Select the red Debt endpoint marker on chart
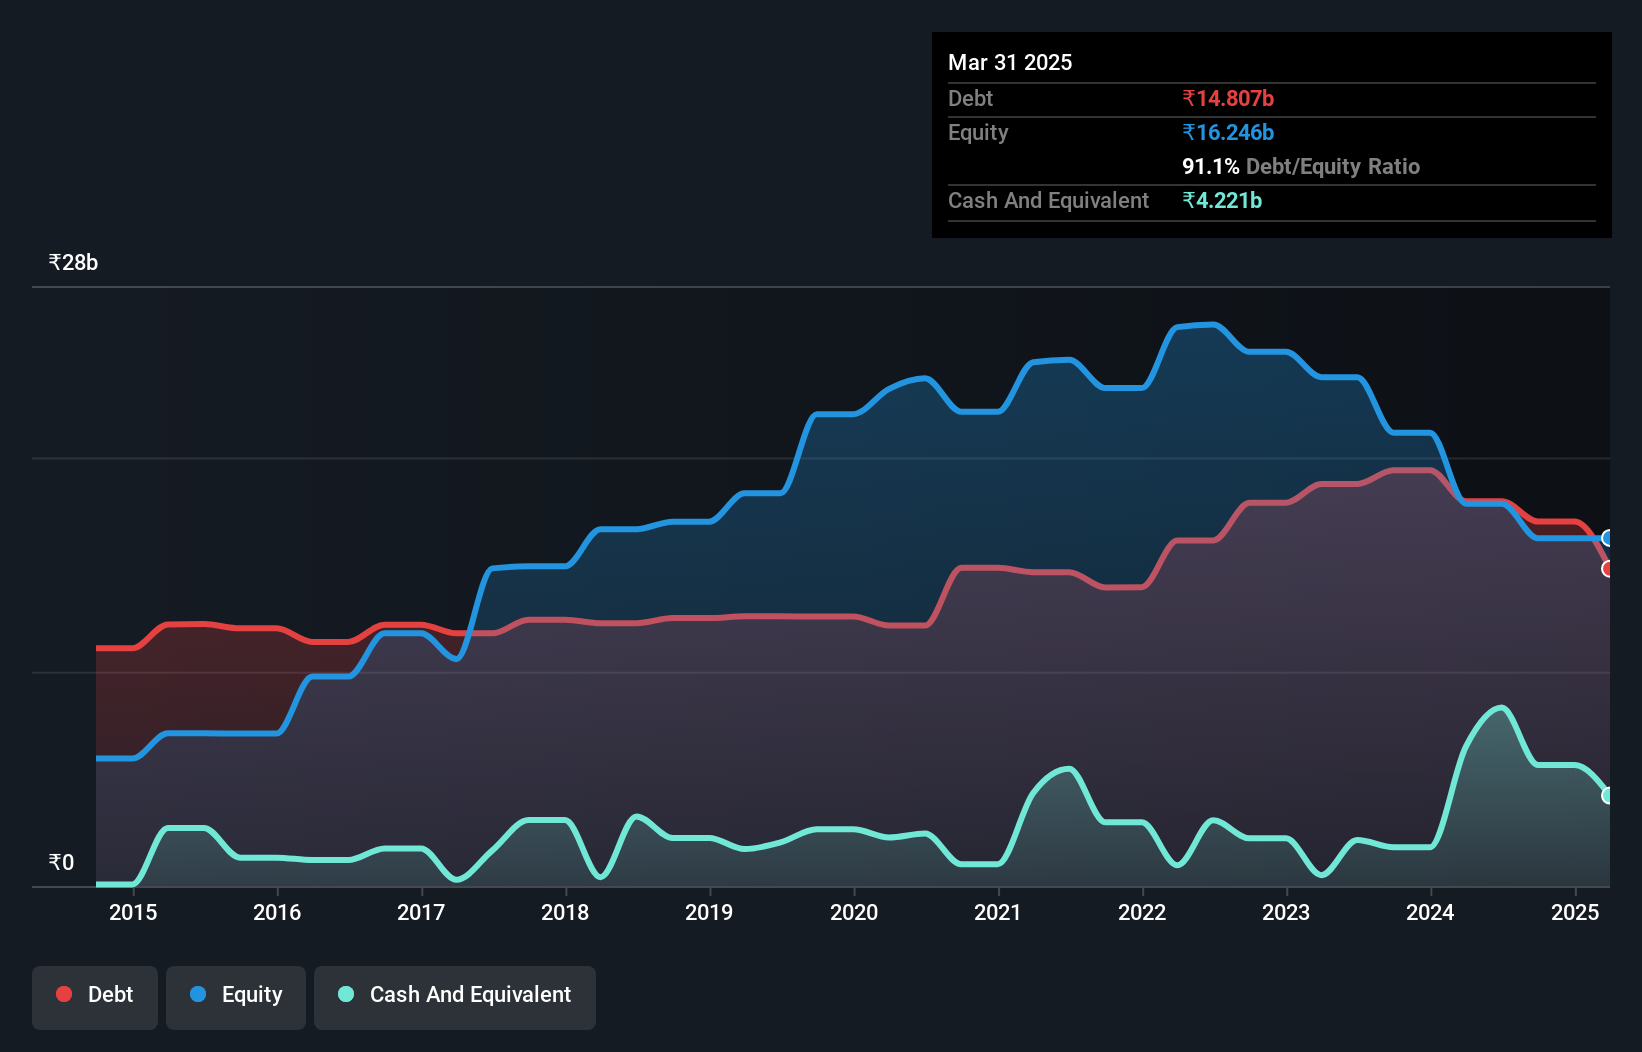This screenshot has height=1052, width=1642. [1608, 569]
